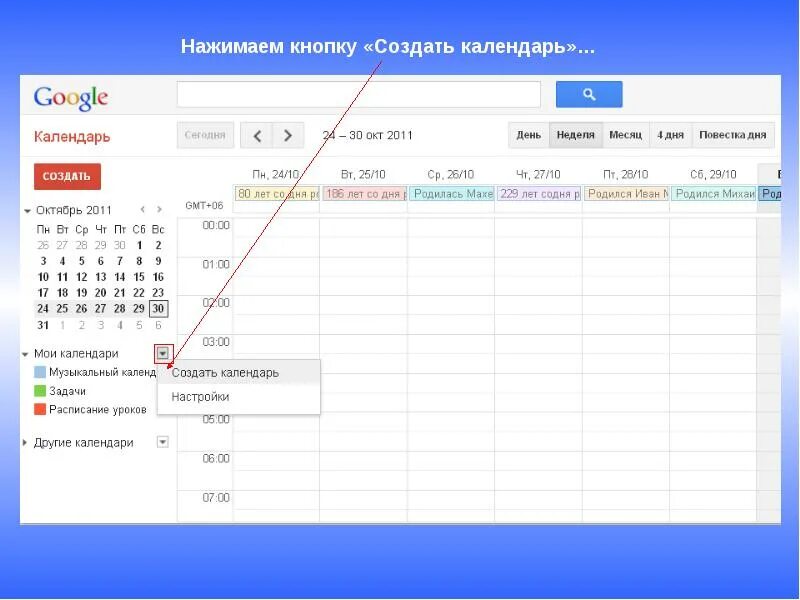This screenshot has width=800, height=600.
Task: Collapse Октябрь 2011 mini calendar
Action: (28, 210)
